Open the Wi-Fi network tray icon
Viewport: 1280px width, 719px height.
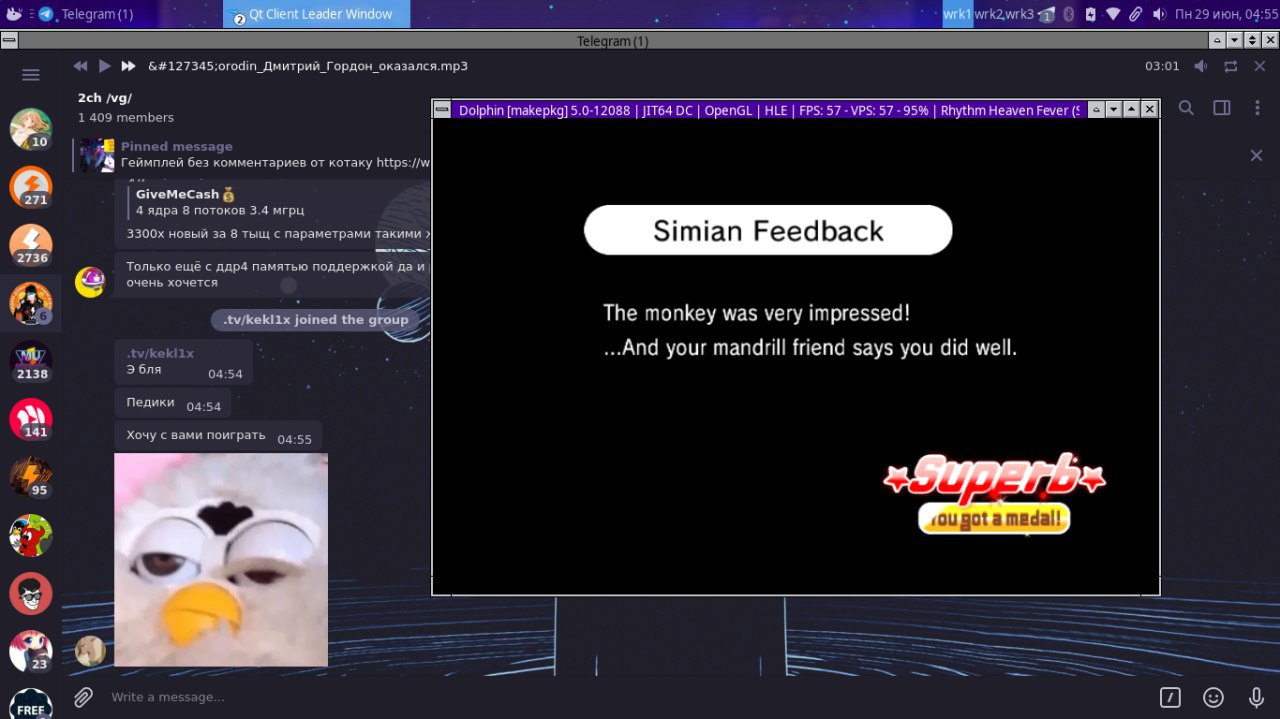(x=1113, y=14)
